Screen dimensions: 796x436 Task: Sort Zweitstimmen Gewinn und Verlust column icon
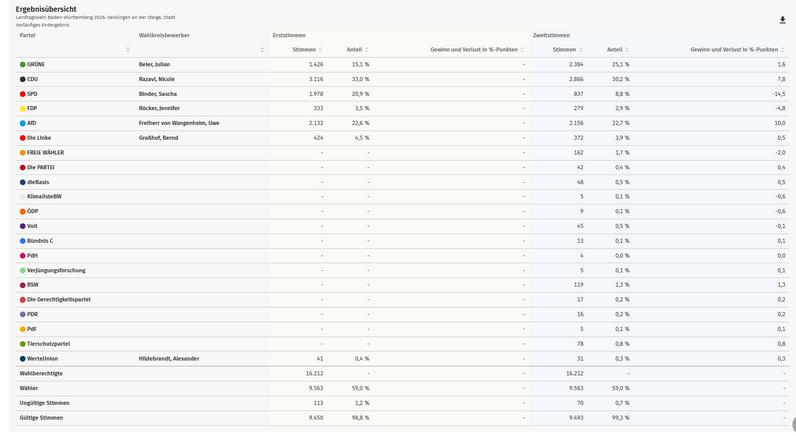[782, 49]
